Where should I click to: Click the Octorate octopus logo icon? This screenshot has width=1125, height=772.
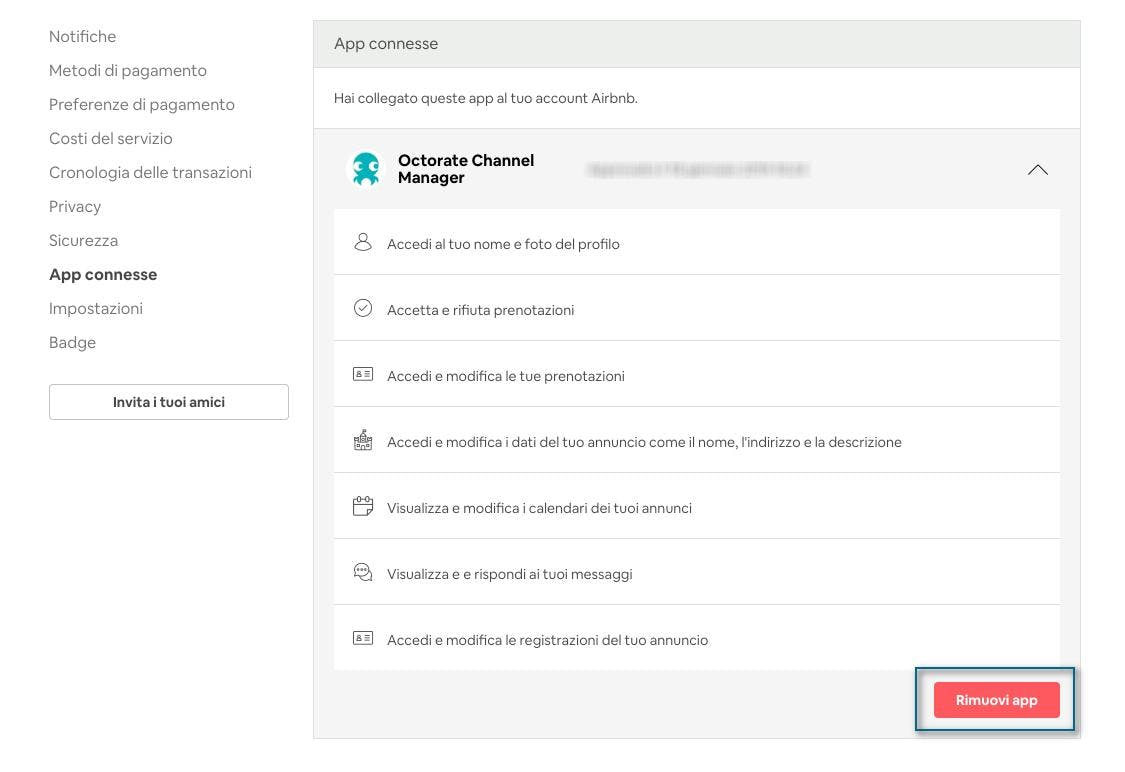(366, 169)
